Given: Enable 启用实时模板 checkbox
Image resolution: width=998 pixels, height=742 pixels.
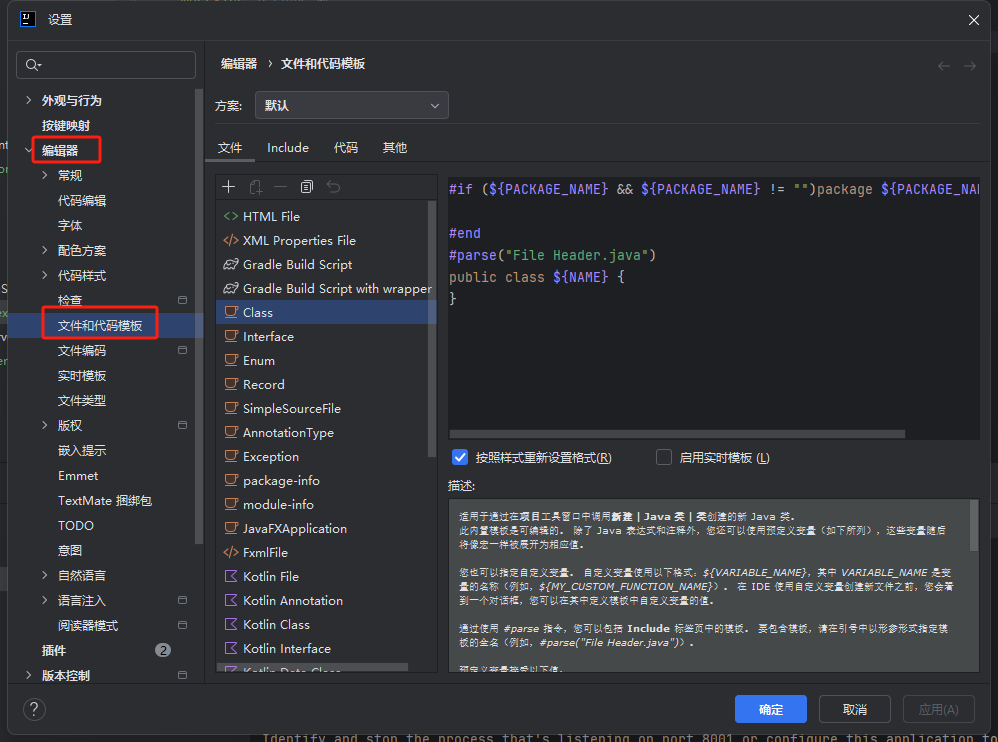Looking at the screenshot, I should (x=664, y=458).
